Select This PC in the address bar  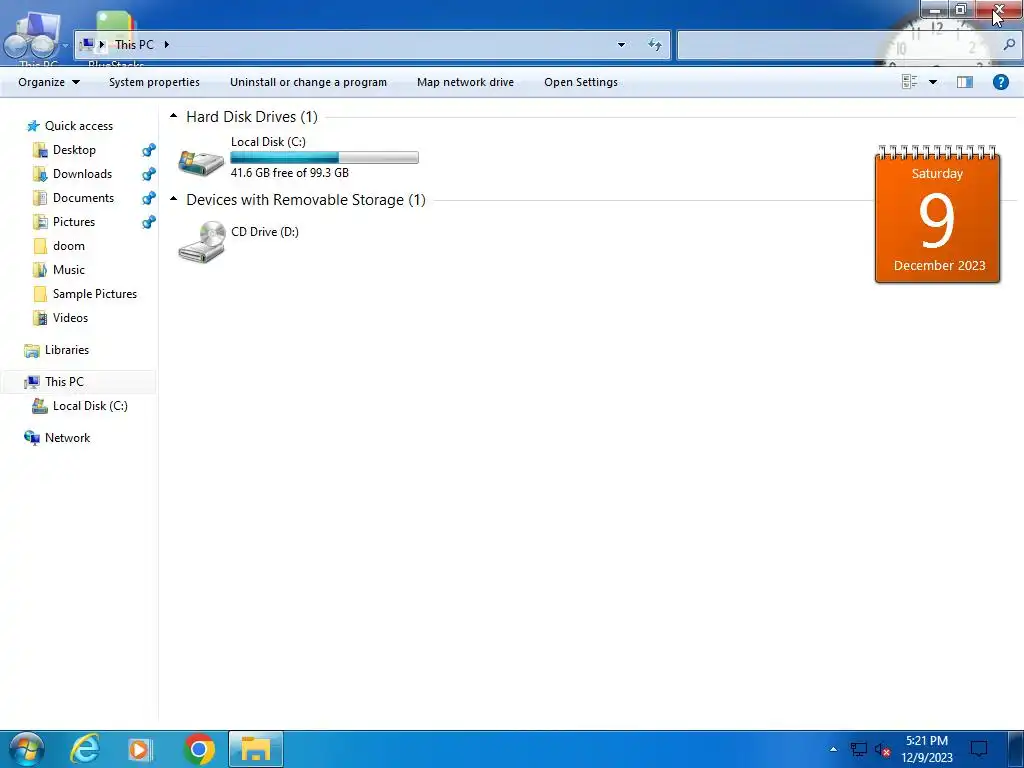135,44
